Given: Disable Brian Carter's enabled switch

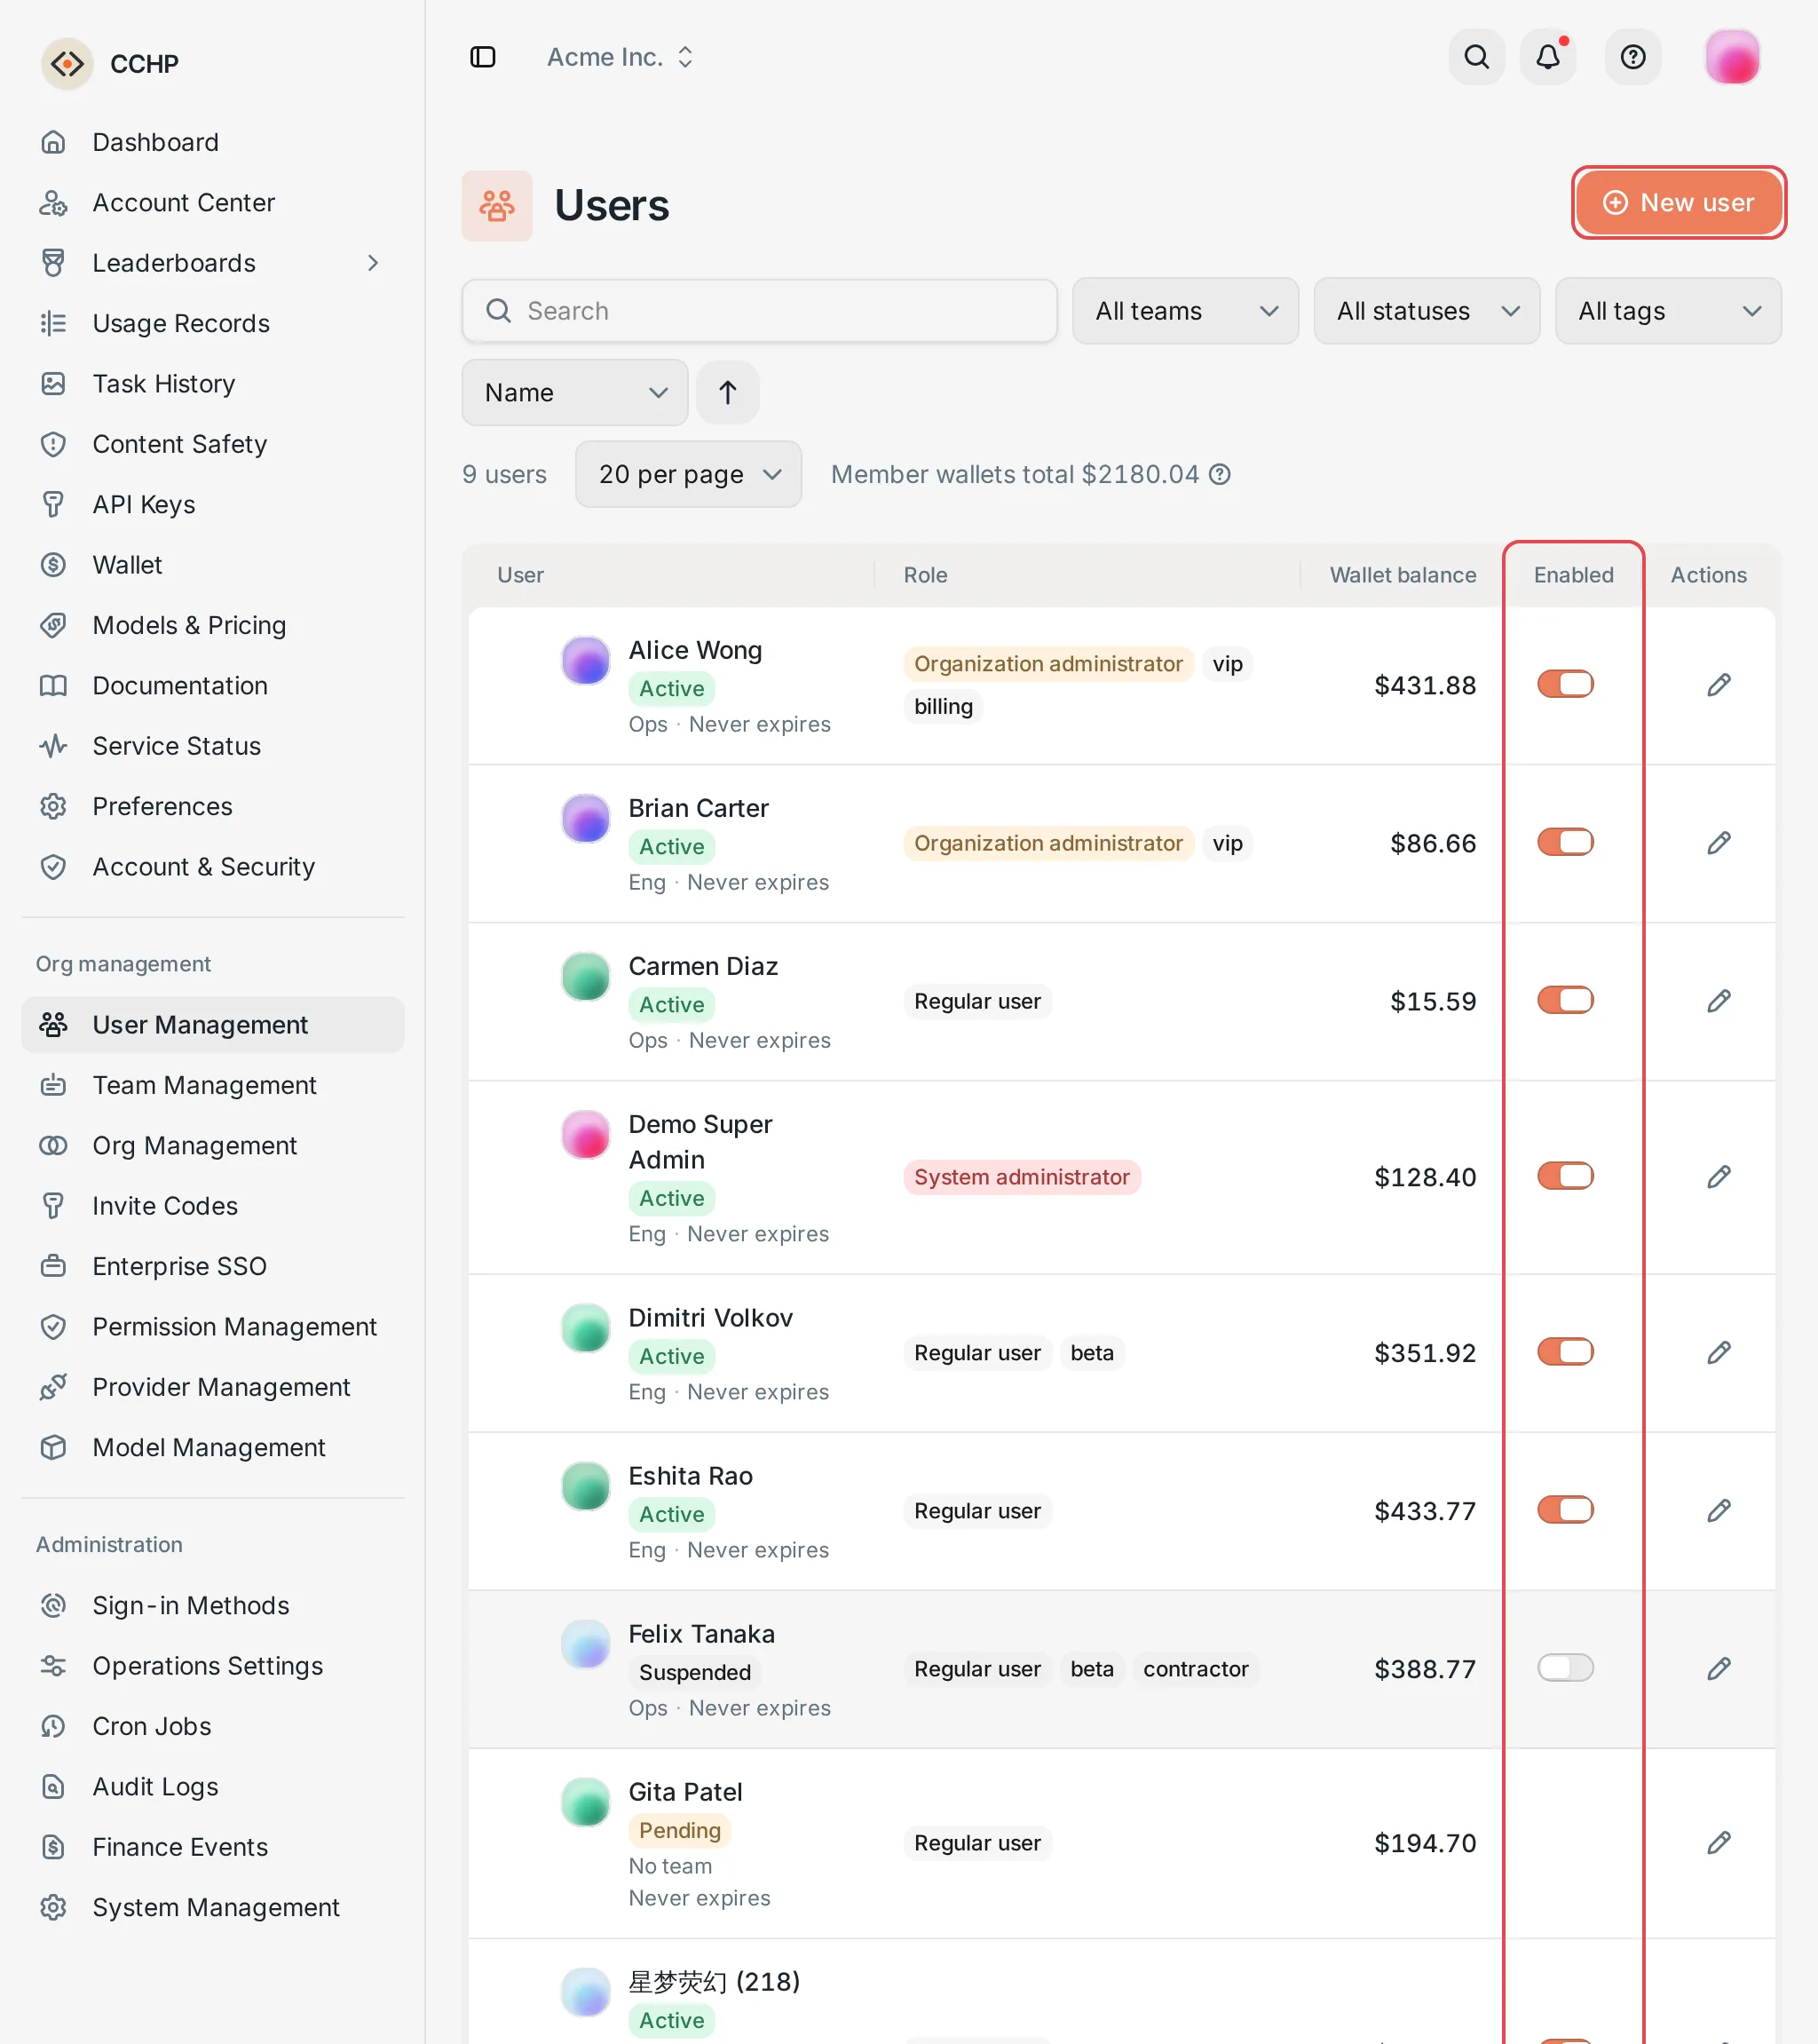Looking at the screenshot, I should (x=1565, y=842).
